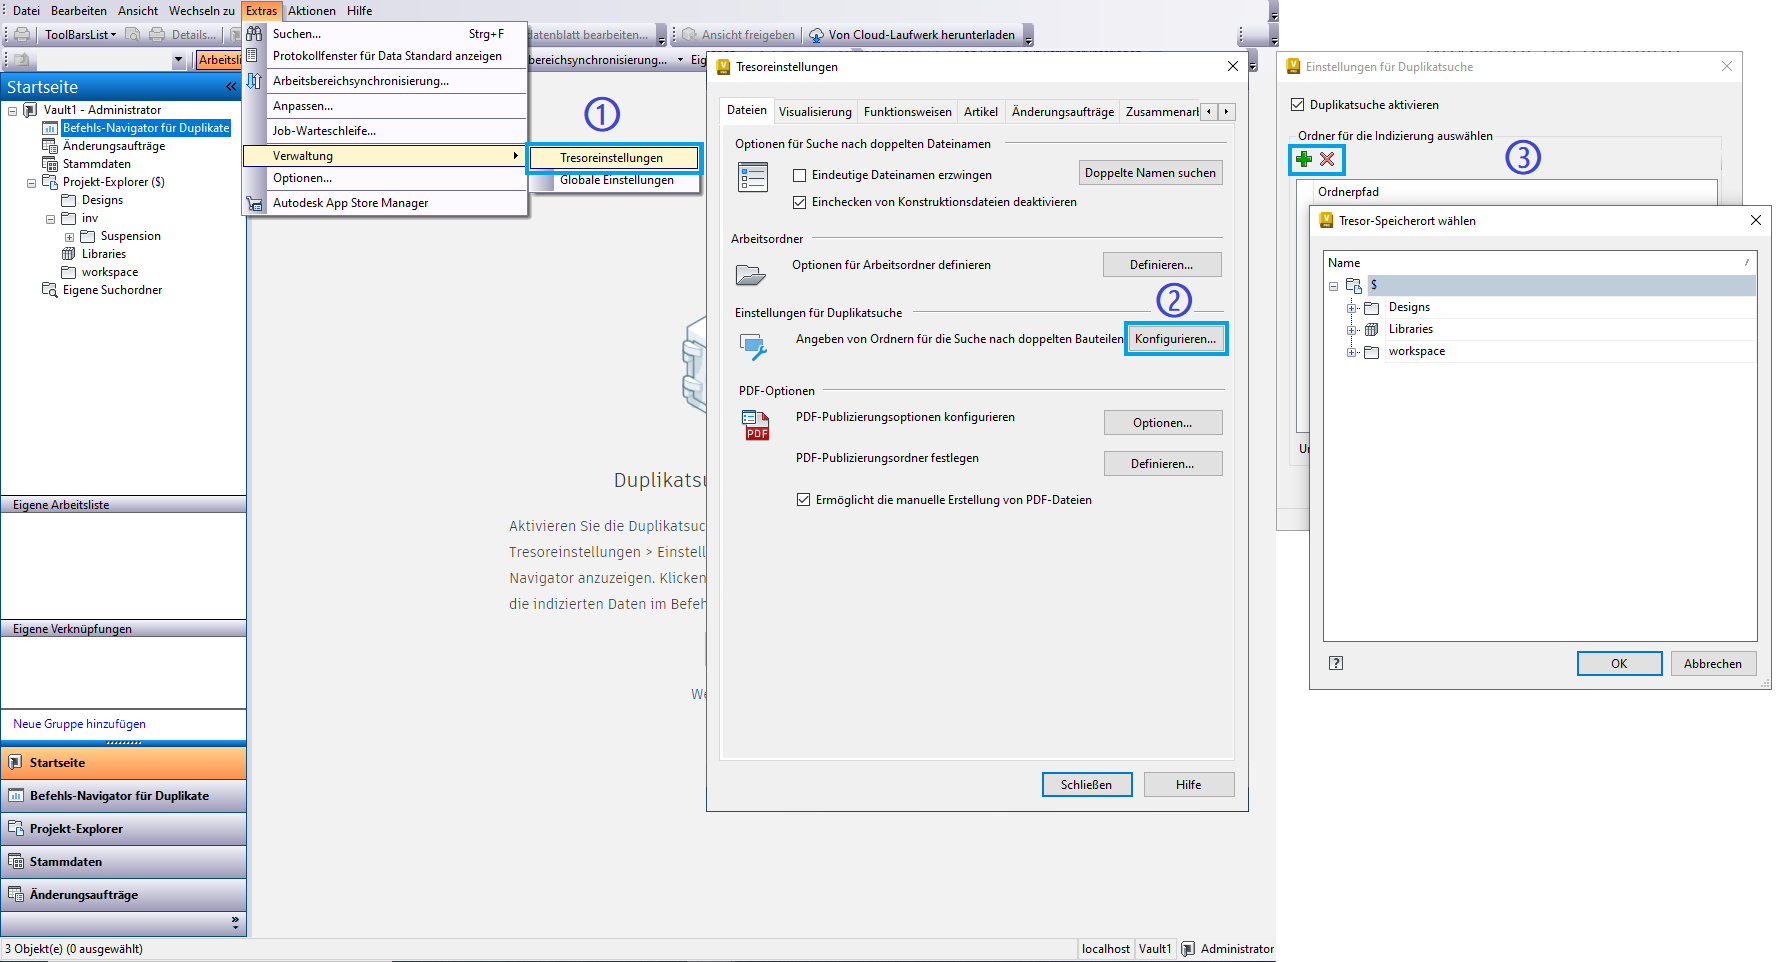Collapse the inv folder node
The height and width of the screenshot is (962, 1779).
click(x=50, y=219)
